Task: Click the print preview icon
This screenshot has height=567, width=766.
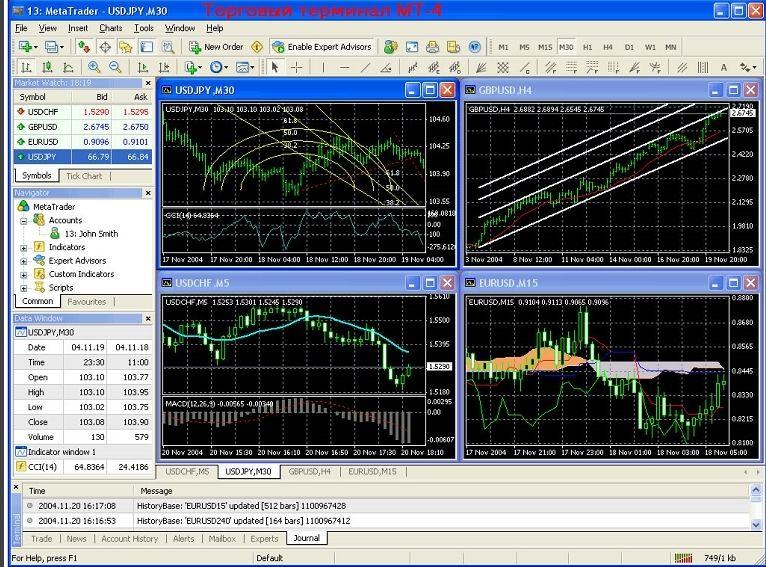Action: 454,47
